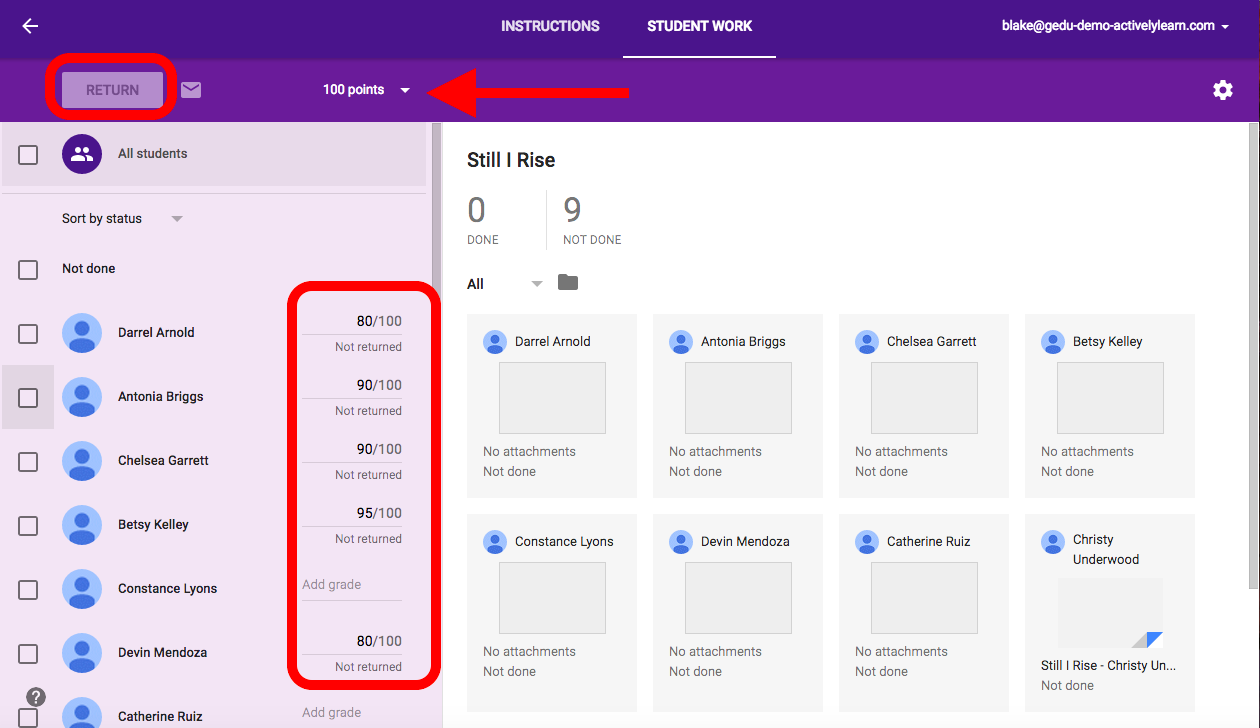Open Christy Underwood's document thumbnail
The image size is (1260, 728).
(1110, 613)
